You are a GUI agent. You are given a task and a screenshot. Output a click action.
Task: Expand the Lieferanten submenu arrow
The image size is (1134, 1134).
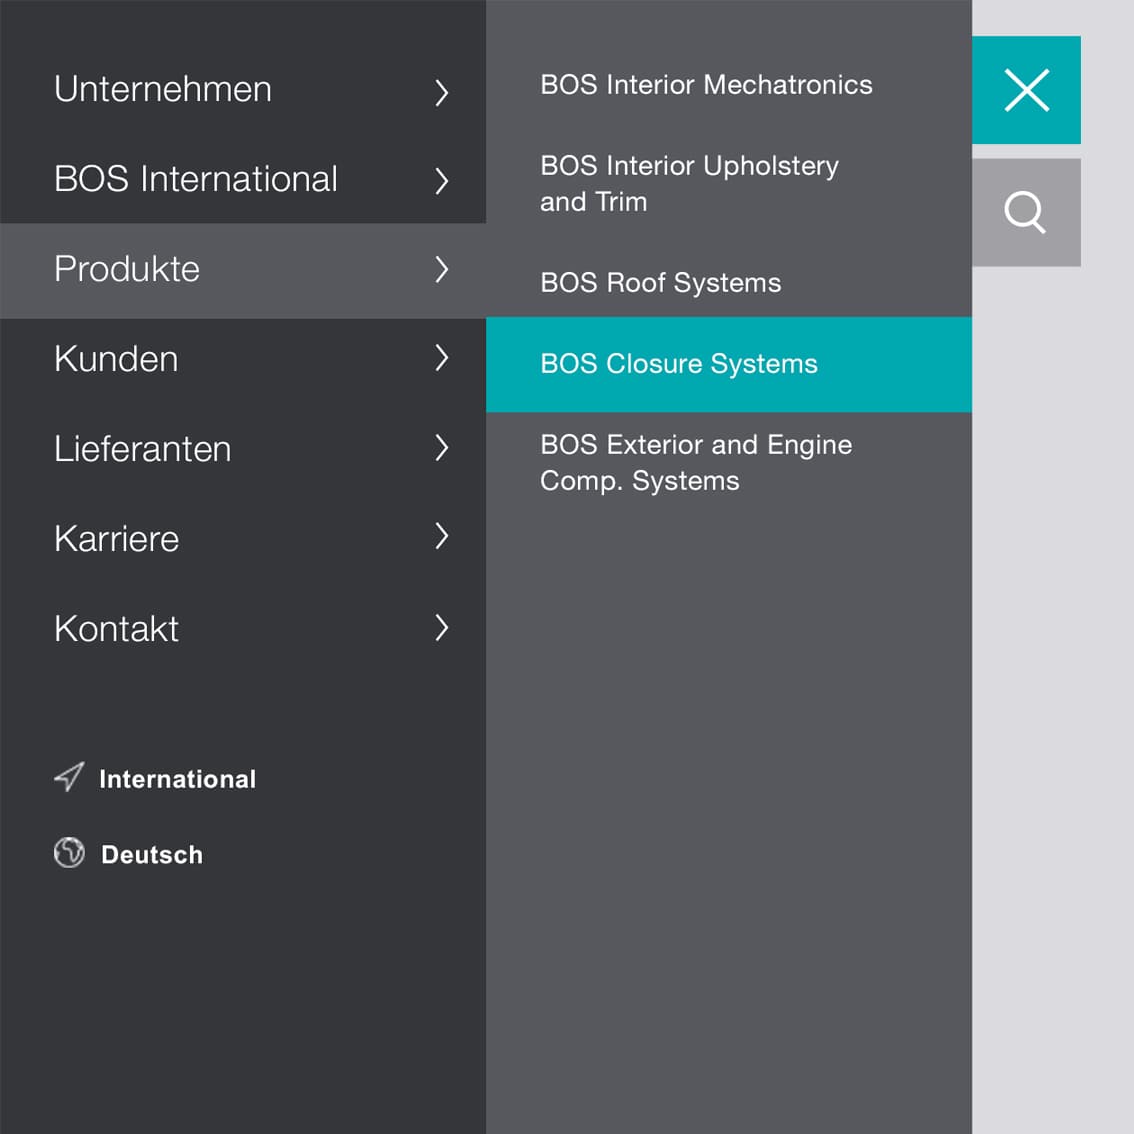pos(441,448)
